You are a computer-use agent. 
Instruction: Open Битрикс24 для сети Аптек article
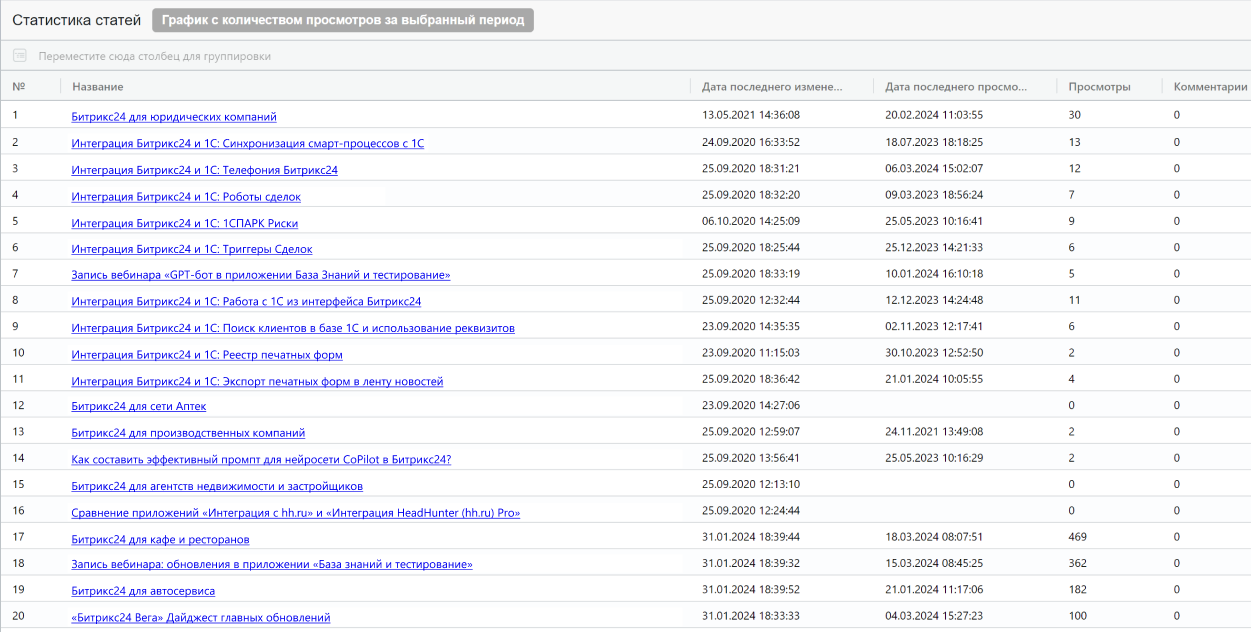coord(138,407)
